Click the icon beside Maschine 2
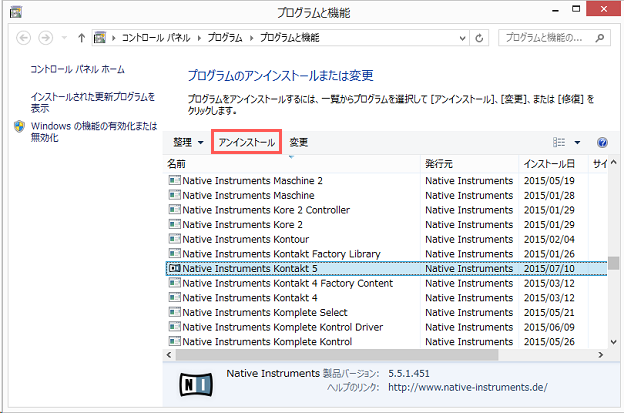624x413 pixels. (x=174, y=180)
